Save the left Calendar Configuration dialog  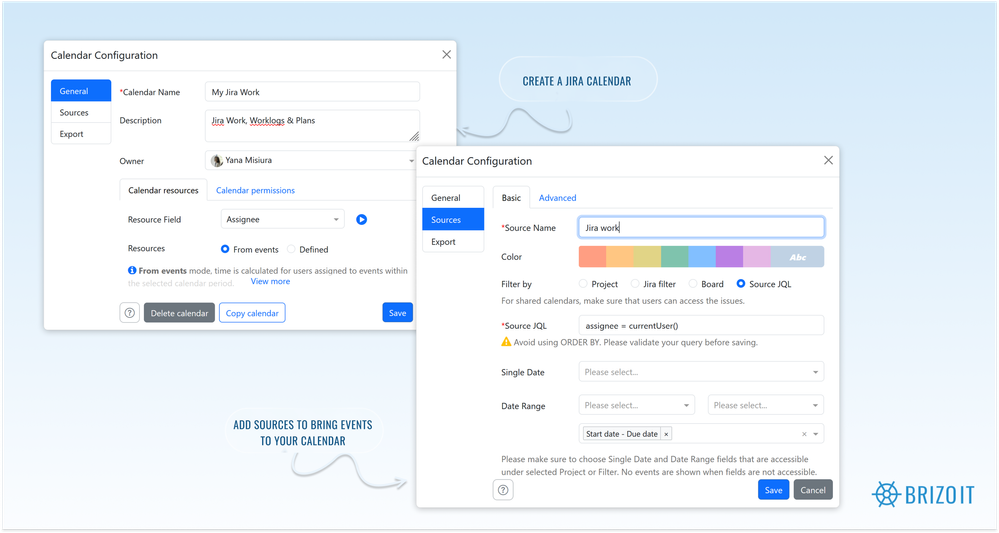pyautogui.click(x=398, y=313)
